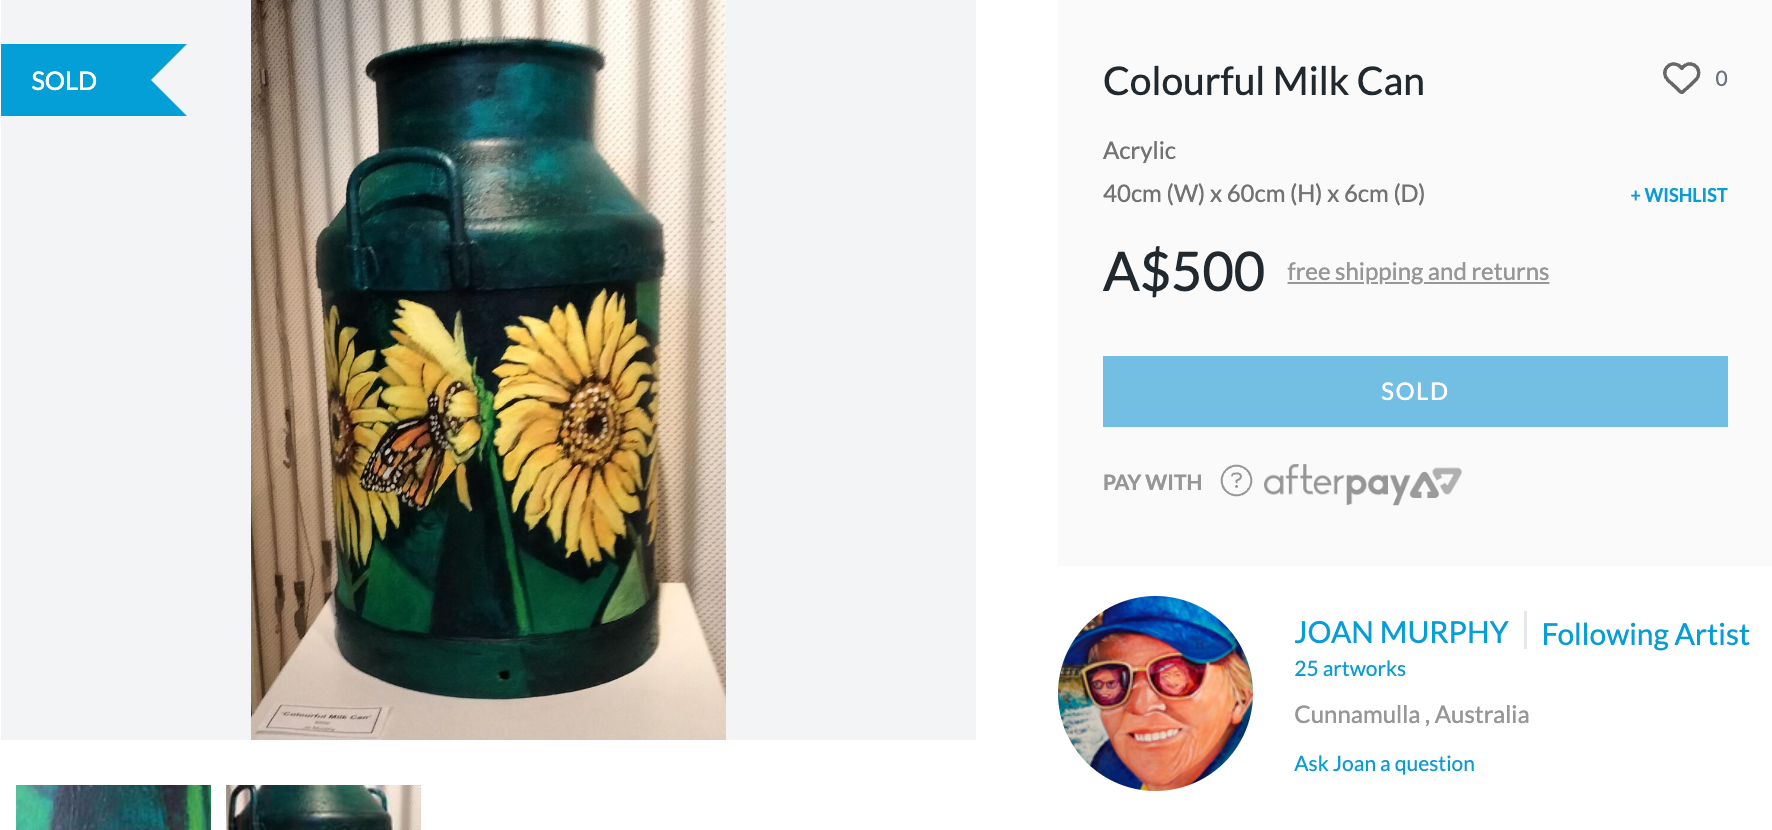Open Joan Murphy's round portrait avatar
The width and height of the screenshot is (1772, 830).
1155,693
